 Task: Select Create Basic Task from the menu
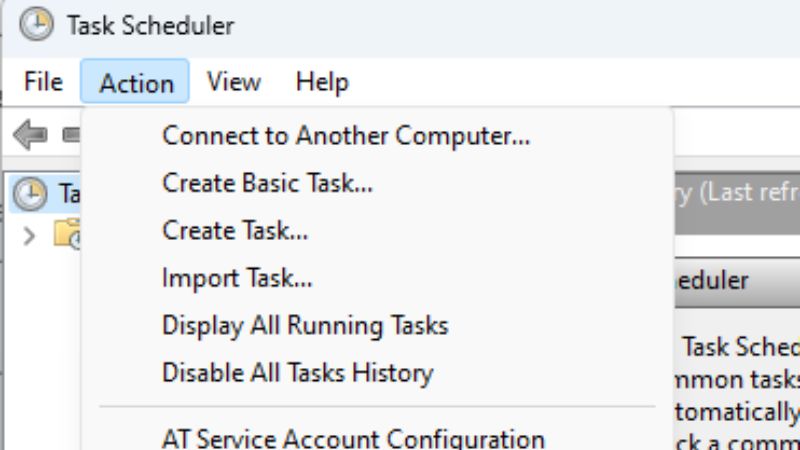(x=267, y=183)
